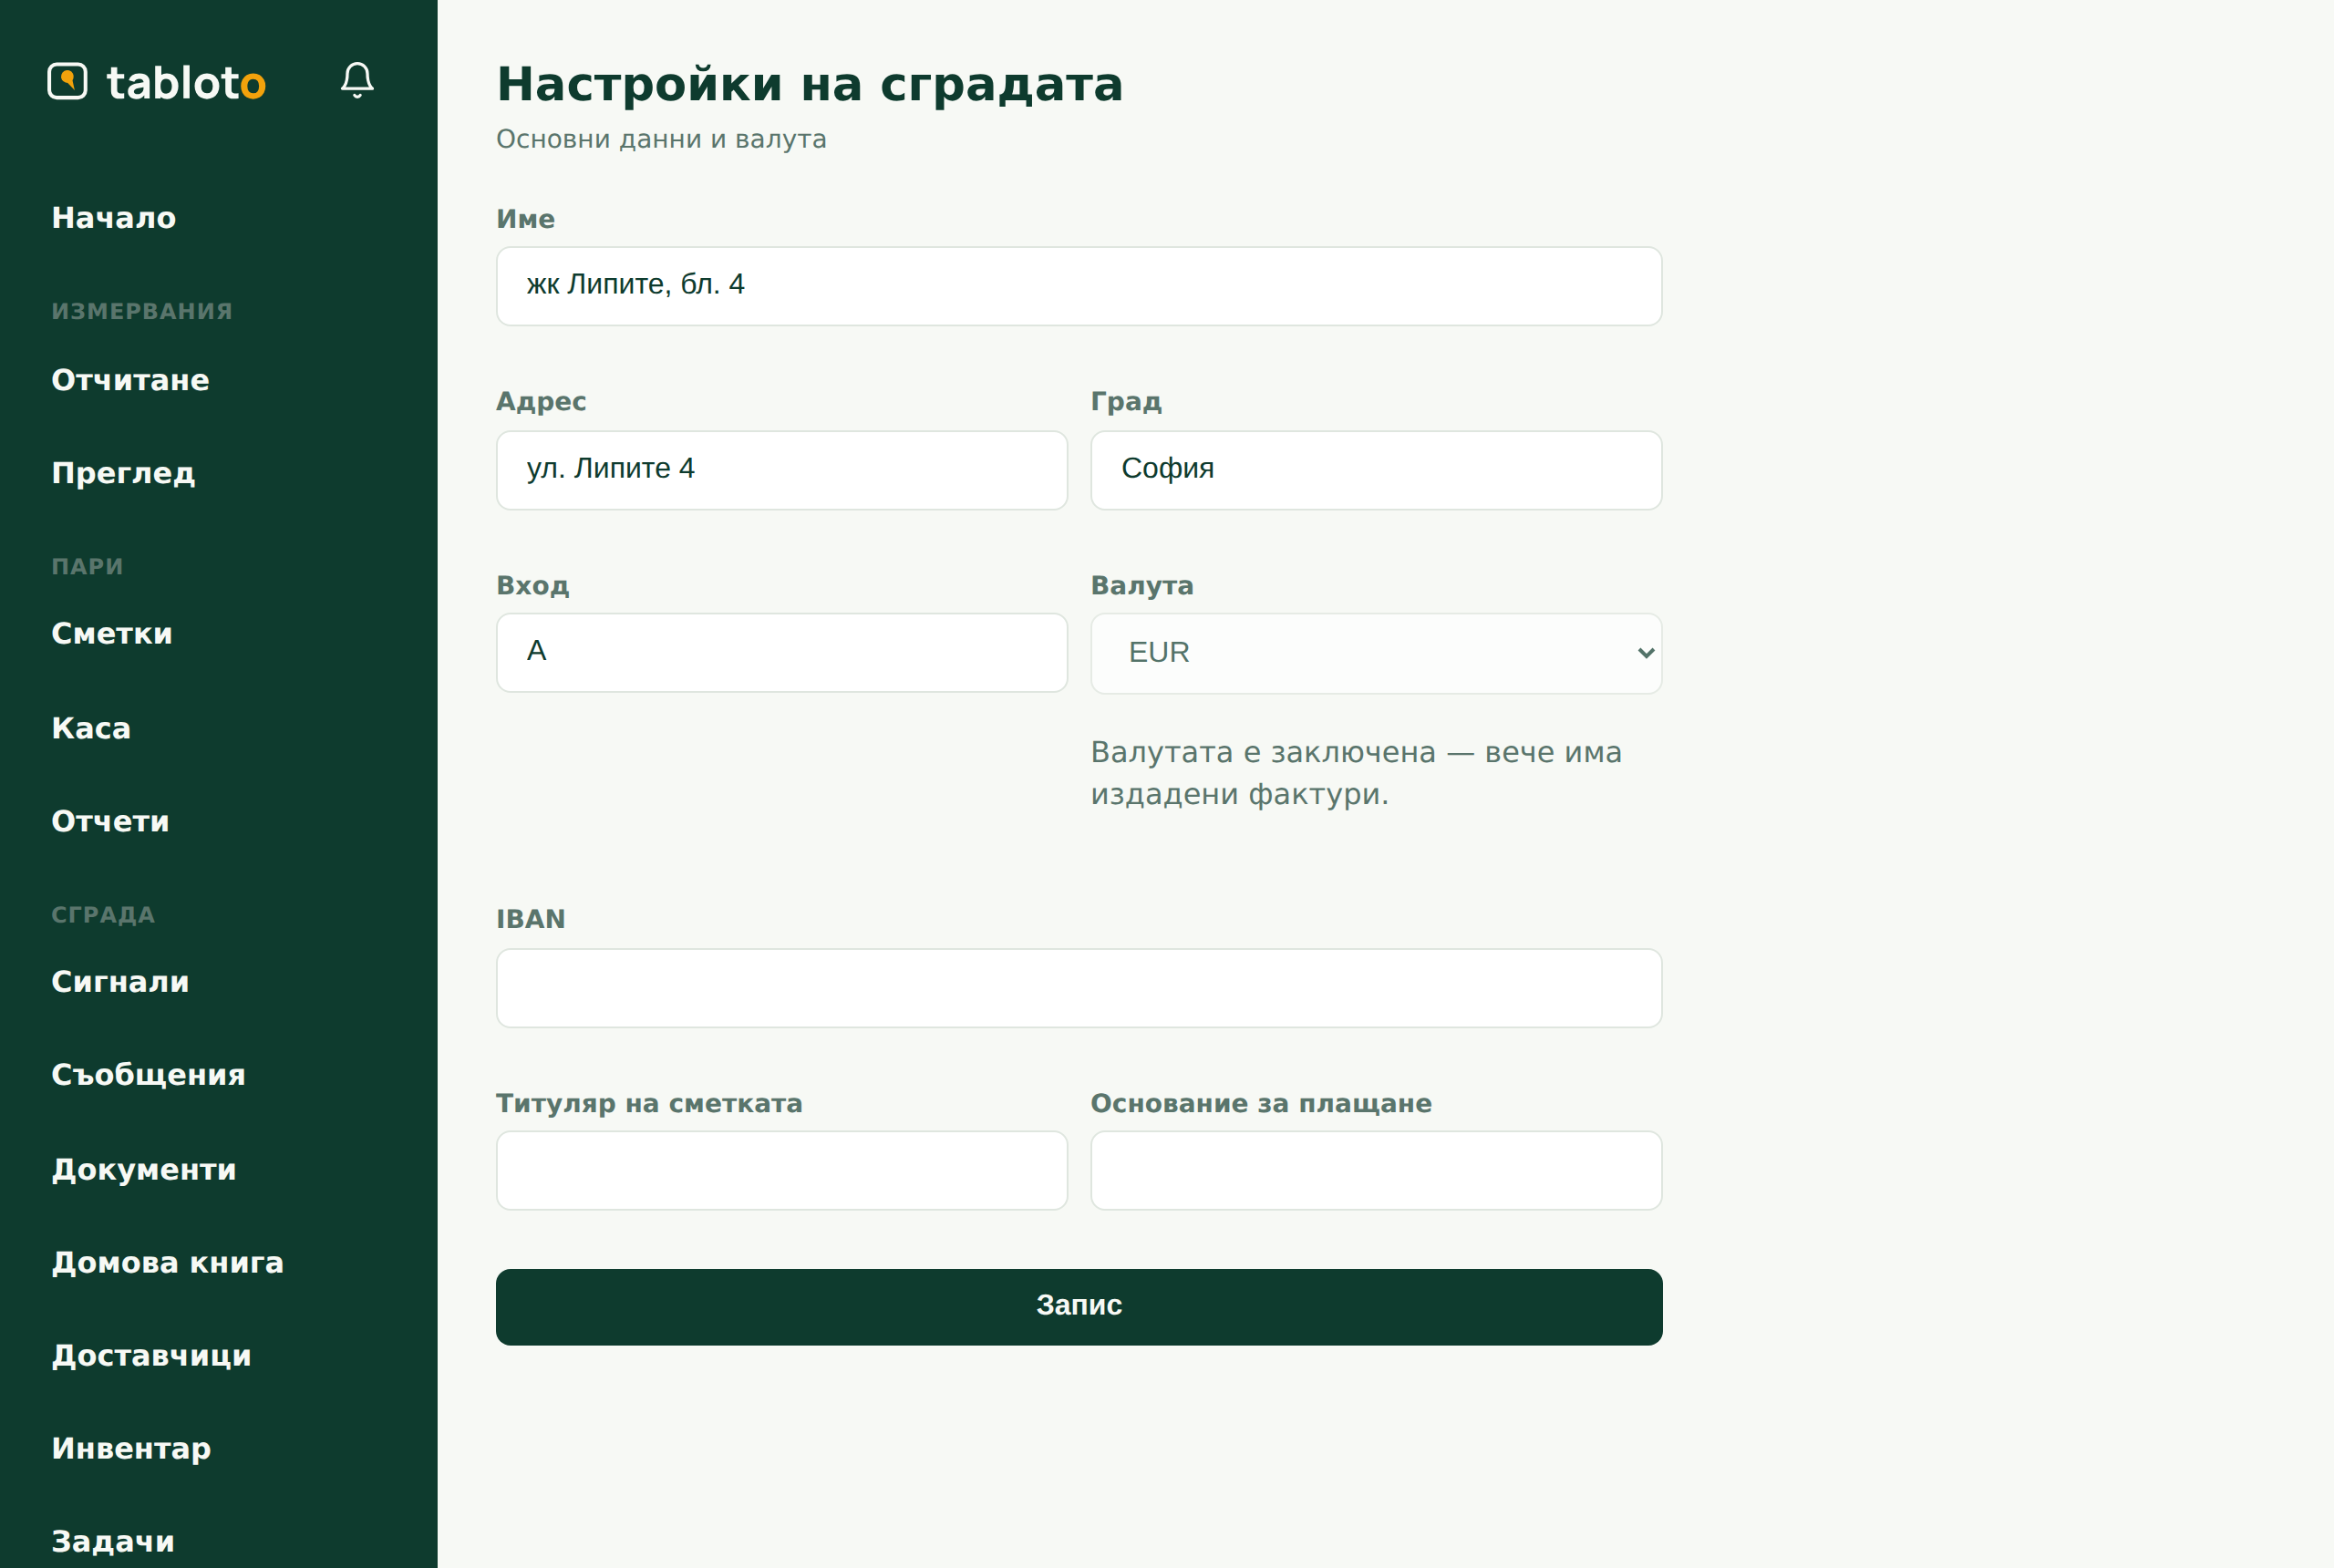This screenshot has width=2334, height=1568.
Task: Open Преглед page
Action: click(x=123, y=473)
